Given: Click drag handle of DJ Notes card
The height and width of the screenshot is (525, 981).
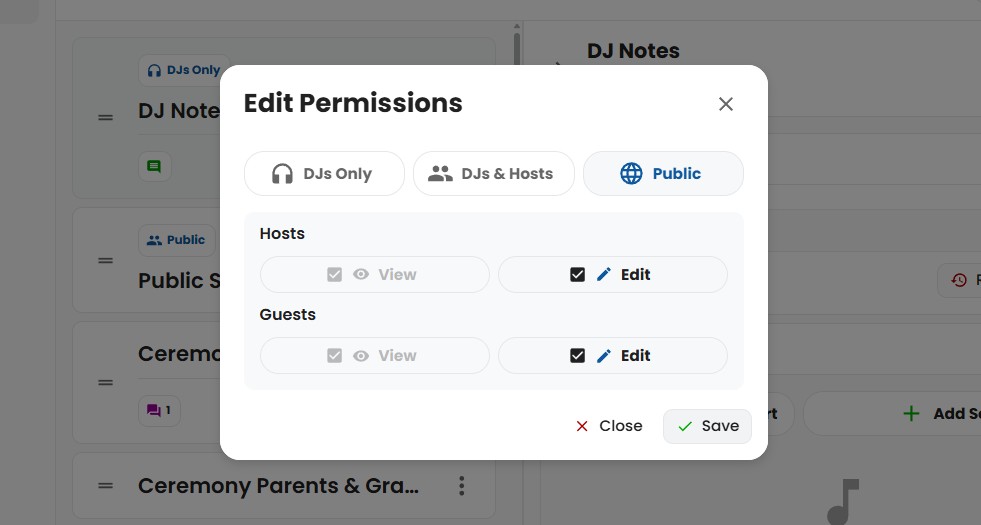Looking at the screenshot, I should tap(106, 118).
